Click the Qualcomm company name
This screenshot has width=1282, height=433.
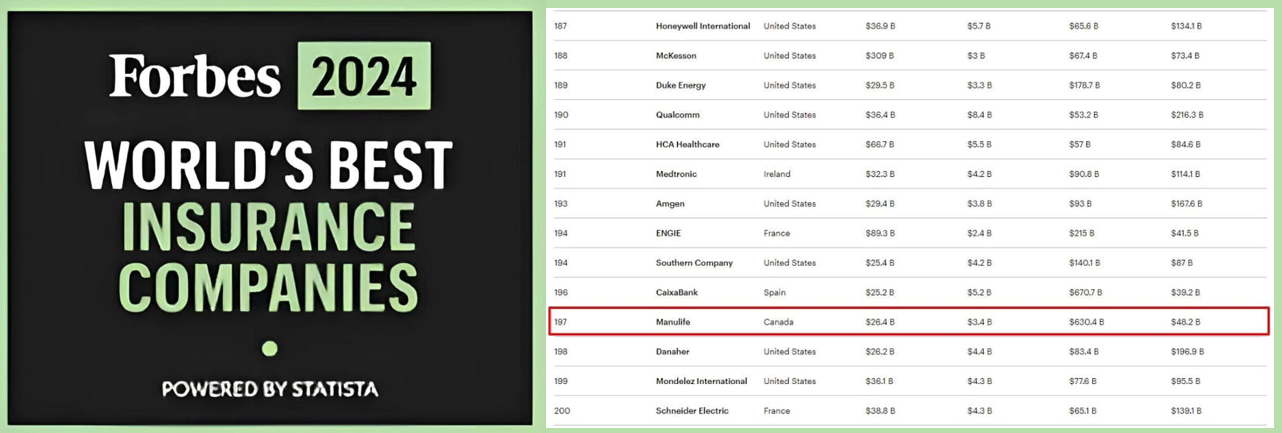(x=678, y=115)
